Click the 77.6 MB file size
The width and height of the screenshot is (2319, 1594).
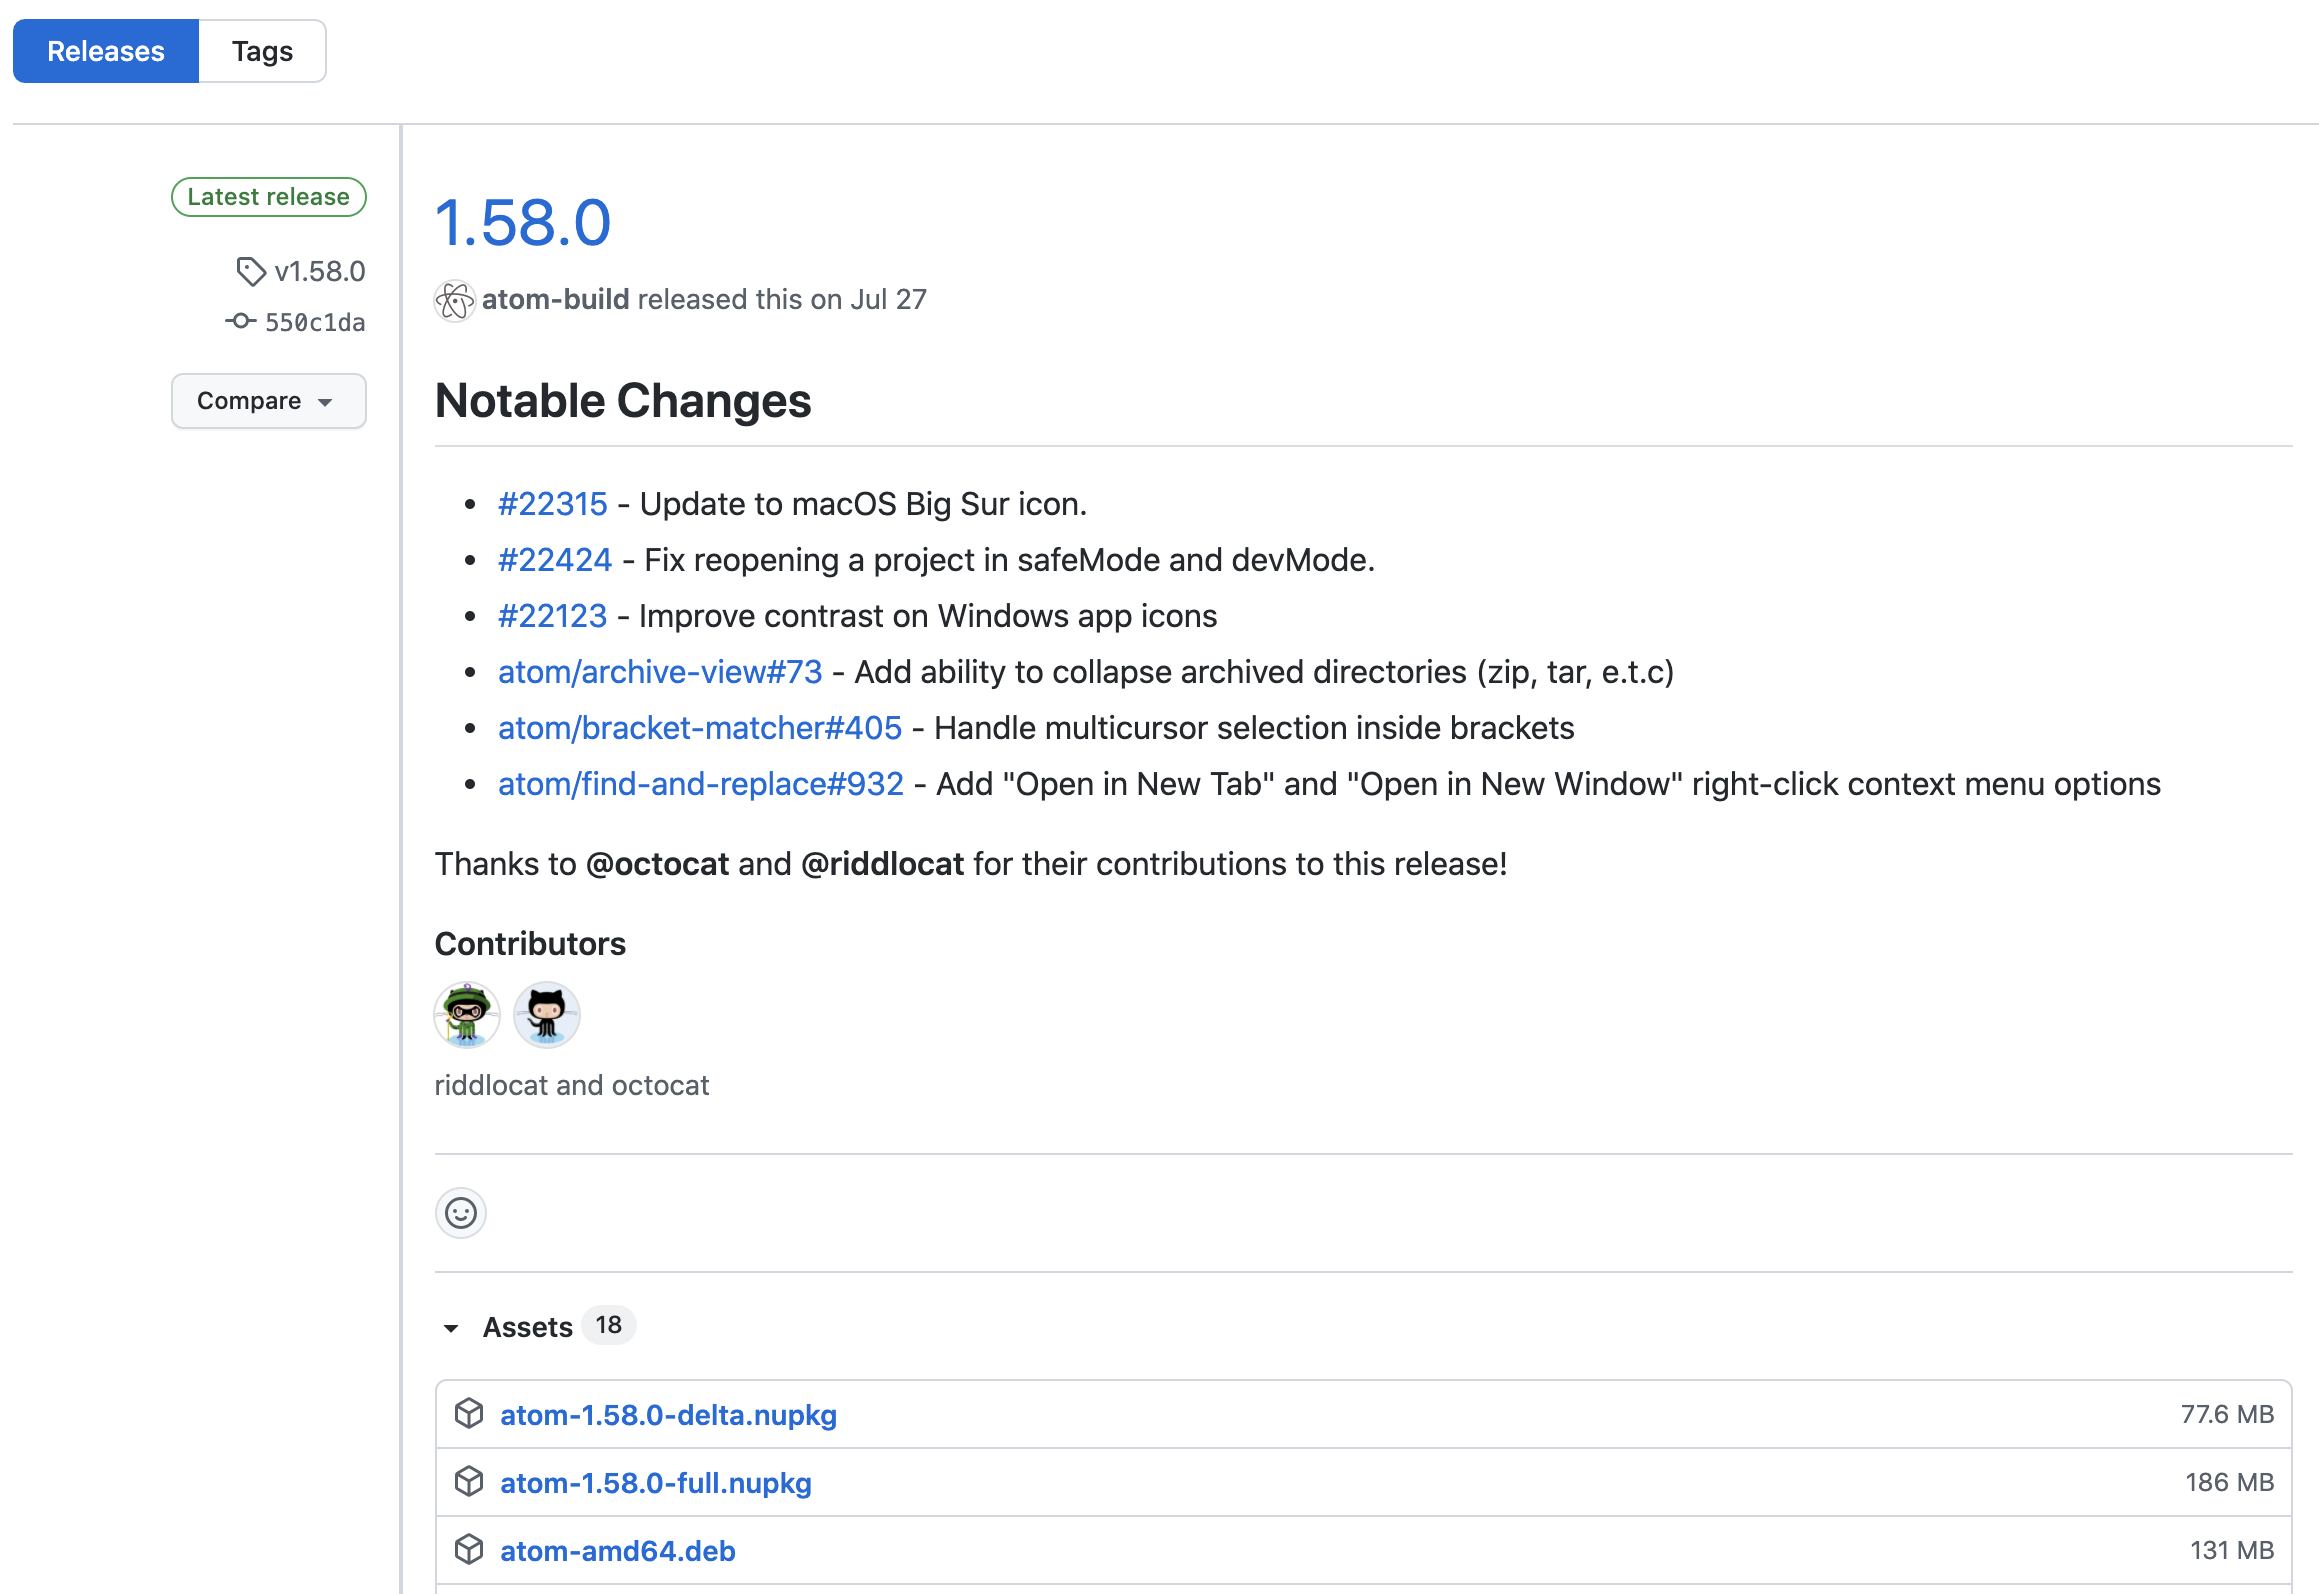click(x=2228, y=1415)
